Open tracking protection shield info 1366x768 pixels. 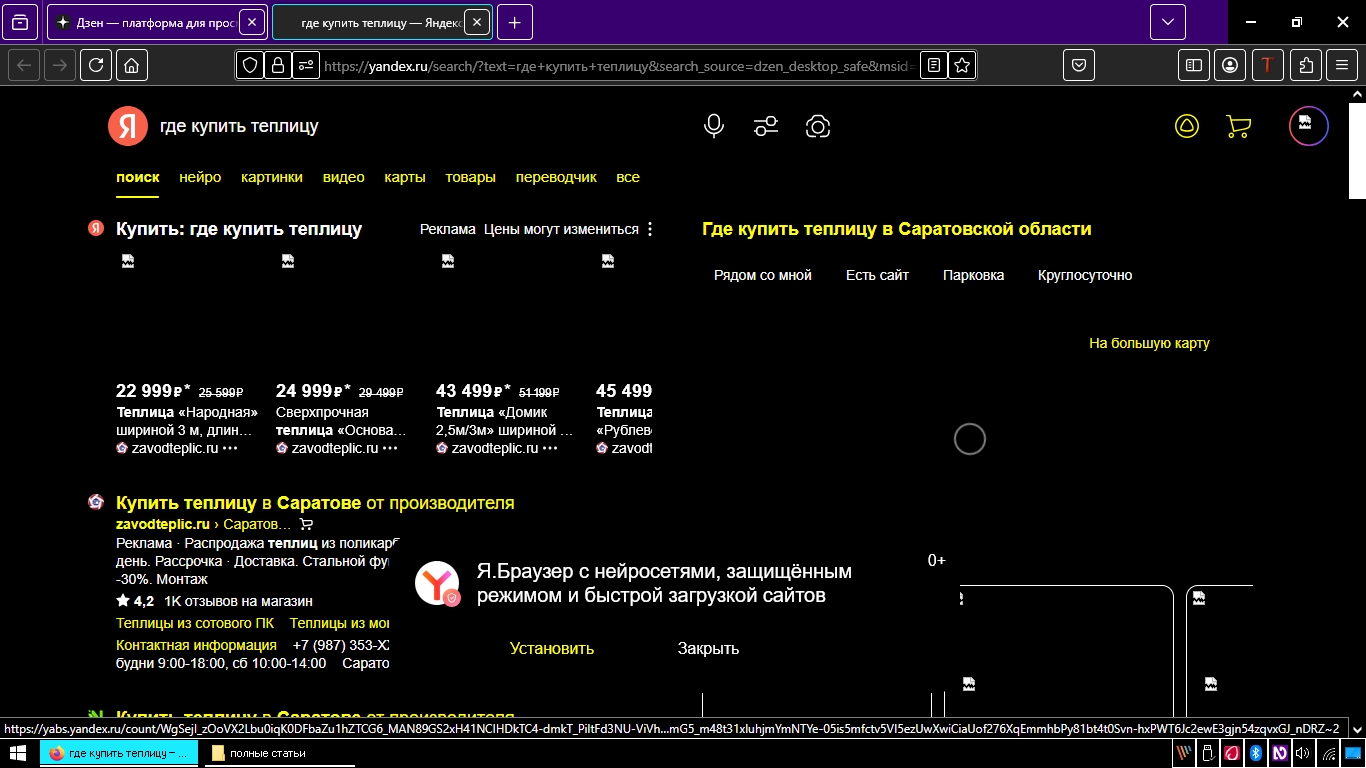coord(250,65)
